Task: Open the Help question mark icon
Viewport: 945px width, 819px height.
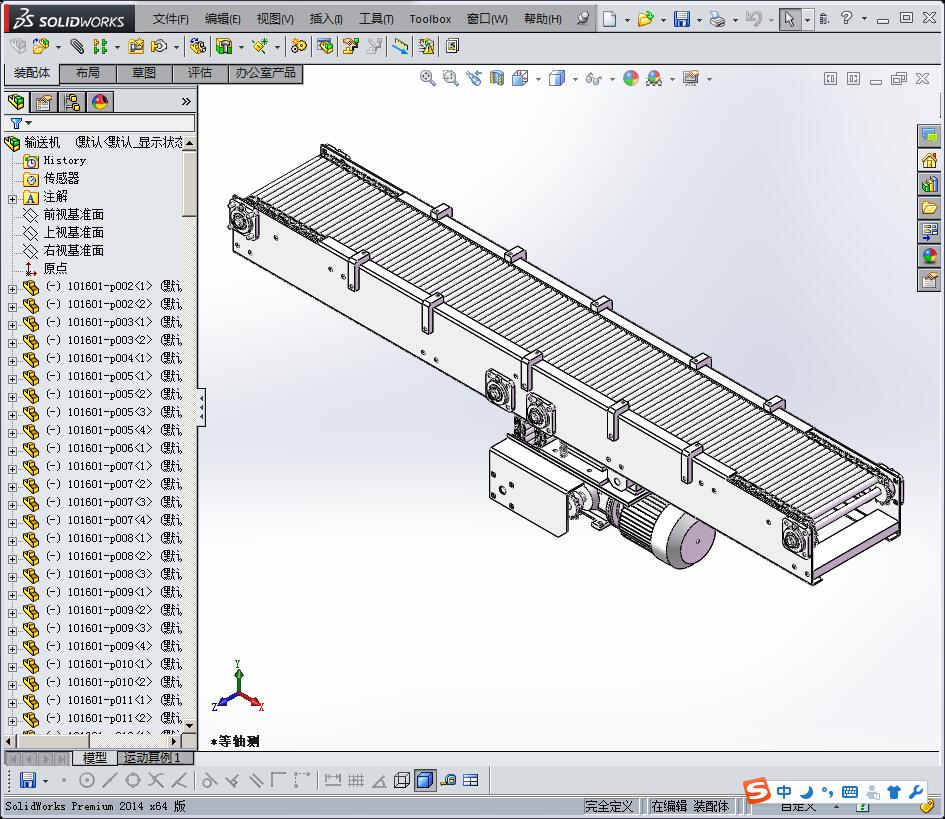Action: coord(846,18)
